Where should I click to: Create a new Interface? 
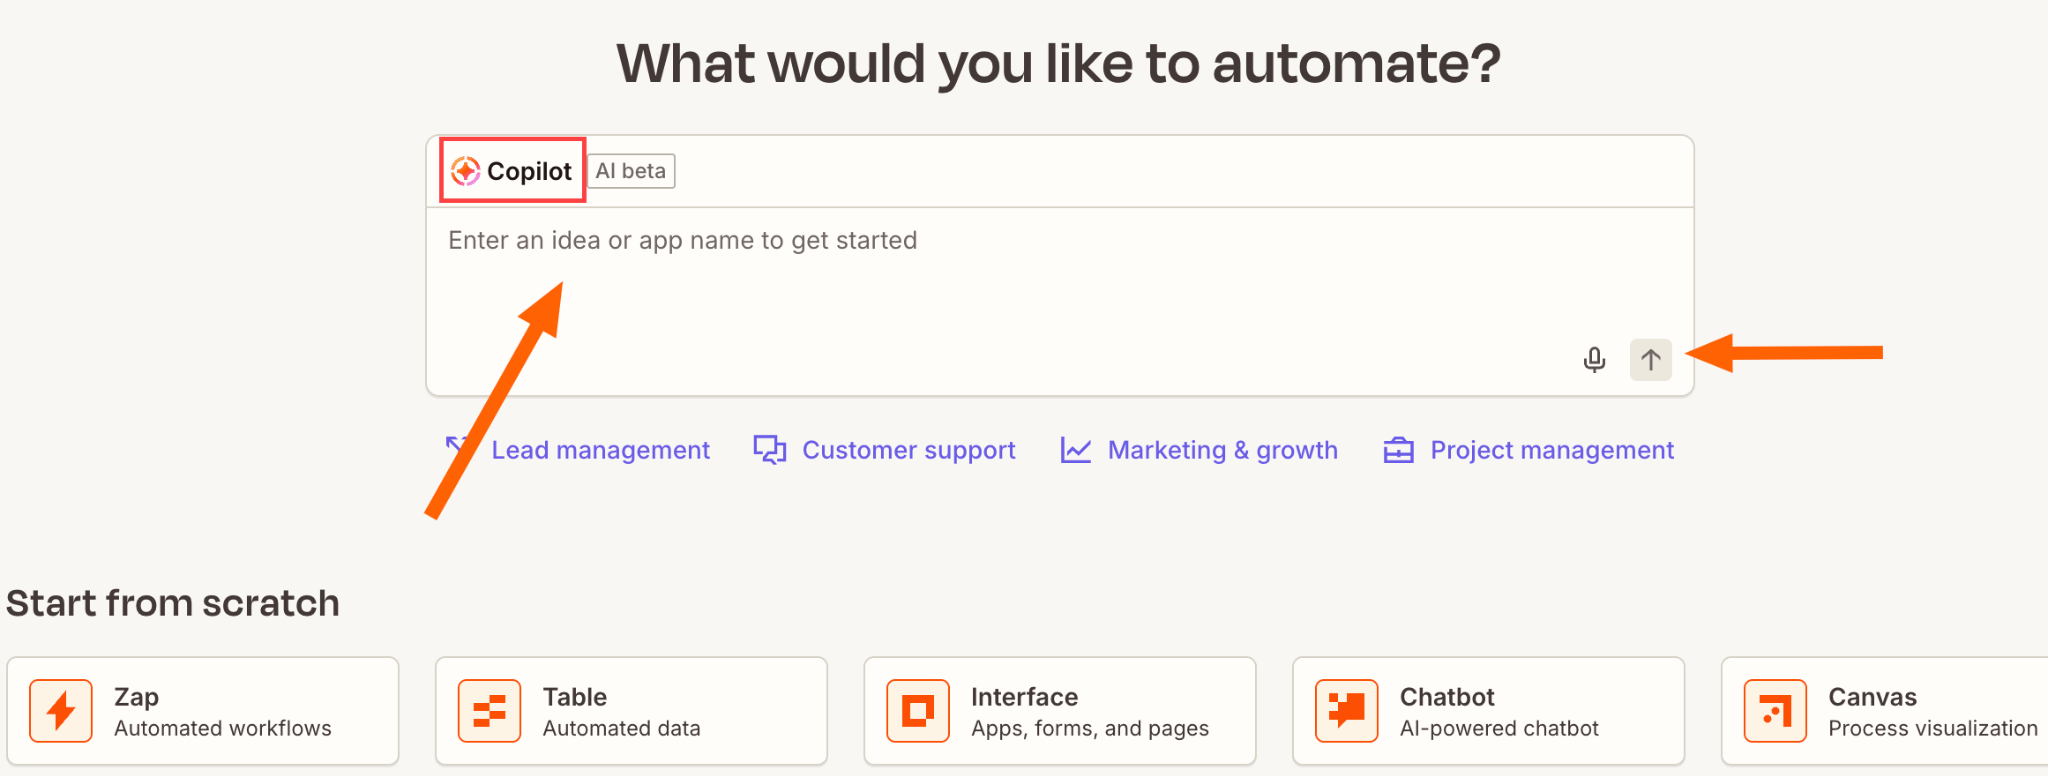point(1060,711)
